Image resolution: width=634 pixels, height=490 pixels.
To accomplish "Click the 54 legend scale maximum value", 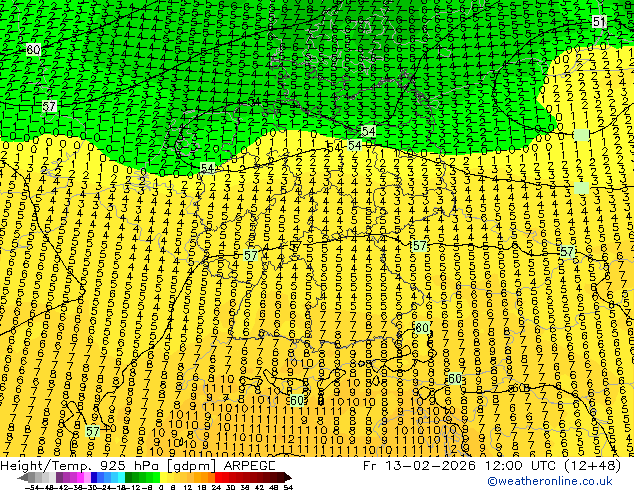I will pyautogui.click(x=288, y=488).
